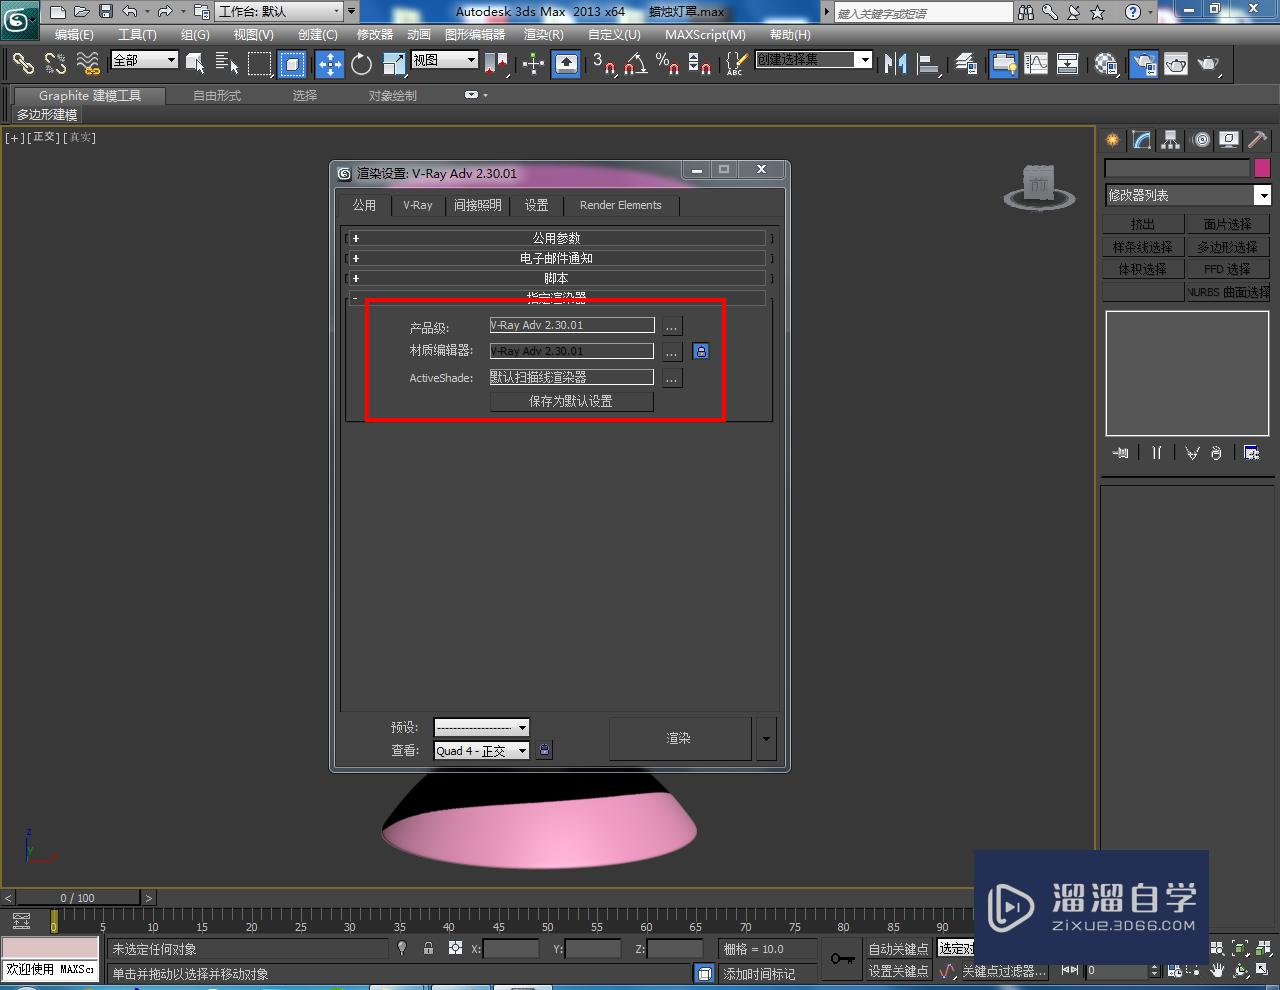Open 修改器列表 modifier list dropdown
1280x990 pixels.
point(1187,195)
